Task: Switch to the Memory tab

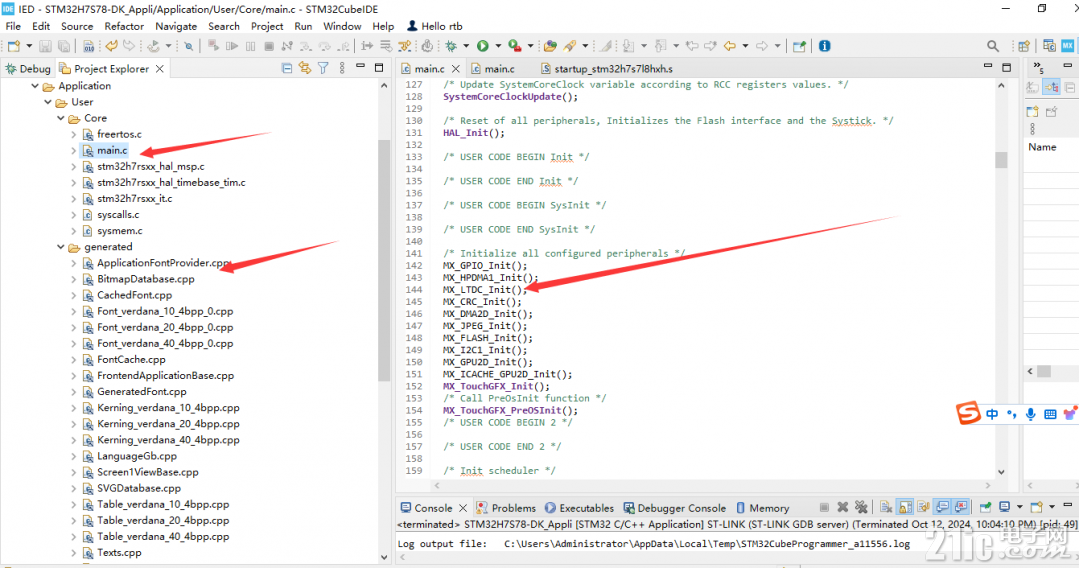Action: [762, 508]
